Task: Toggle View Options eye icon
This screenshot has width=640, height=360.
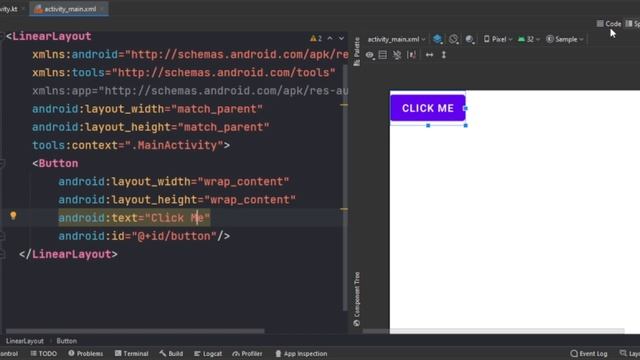Action: pos(370,55)
